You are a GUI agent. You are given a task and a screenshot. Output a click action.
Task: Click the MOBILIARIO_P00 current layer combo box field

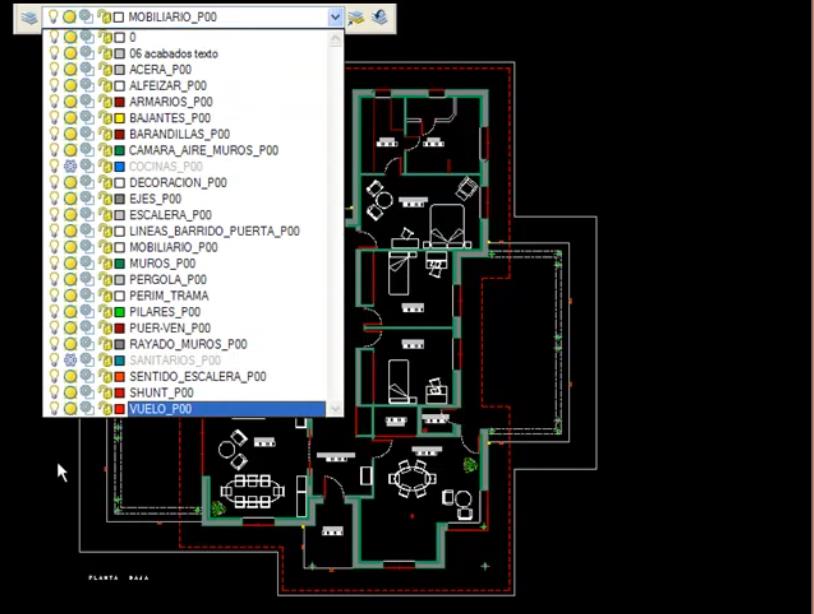[186, 17]
